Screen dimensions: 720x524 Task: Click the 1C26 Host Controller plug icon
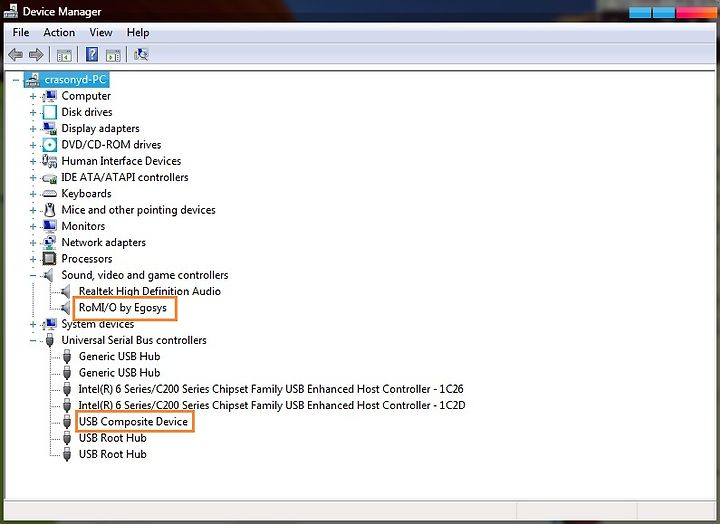pos(67,389)
